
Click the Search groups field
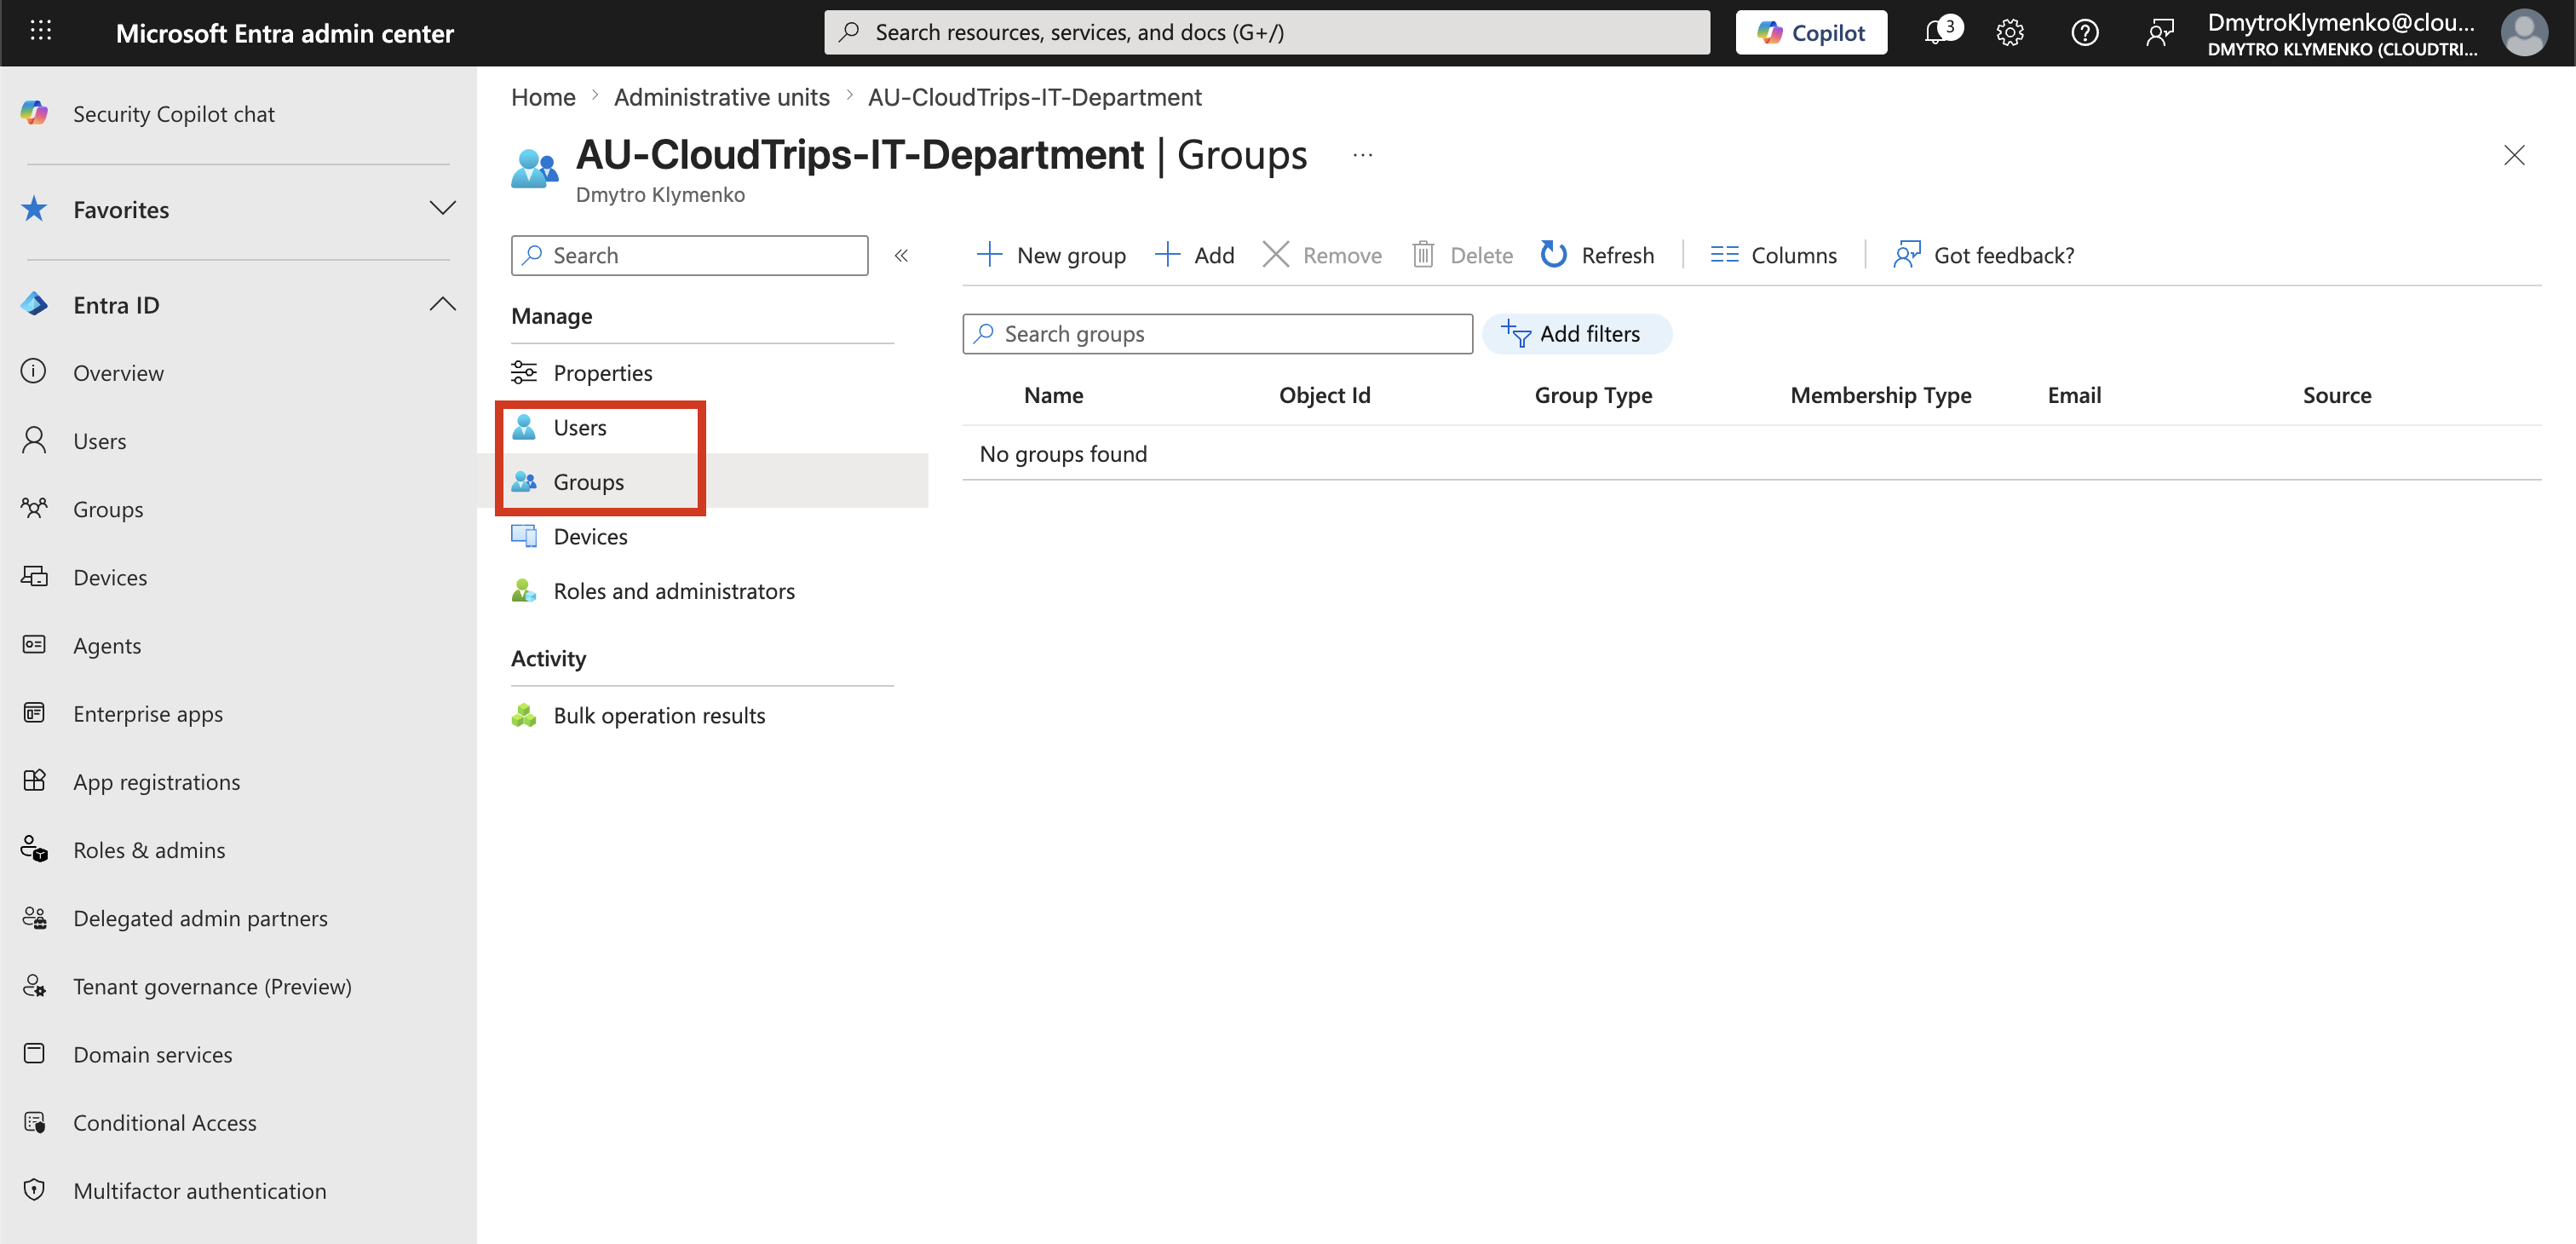(x=1217, y=334)
